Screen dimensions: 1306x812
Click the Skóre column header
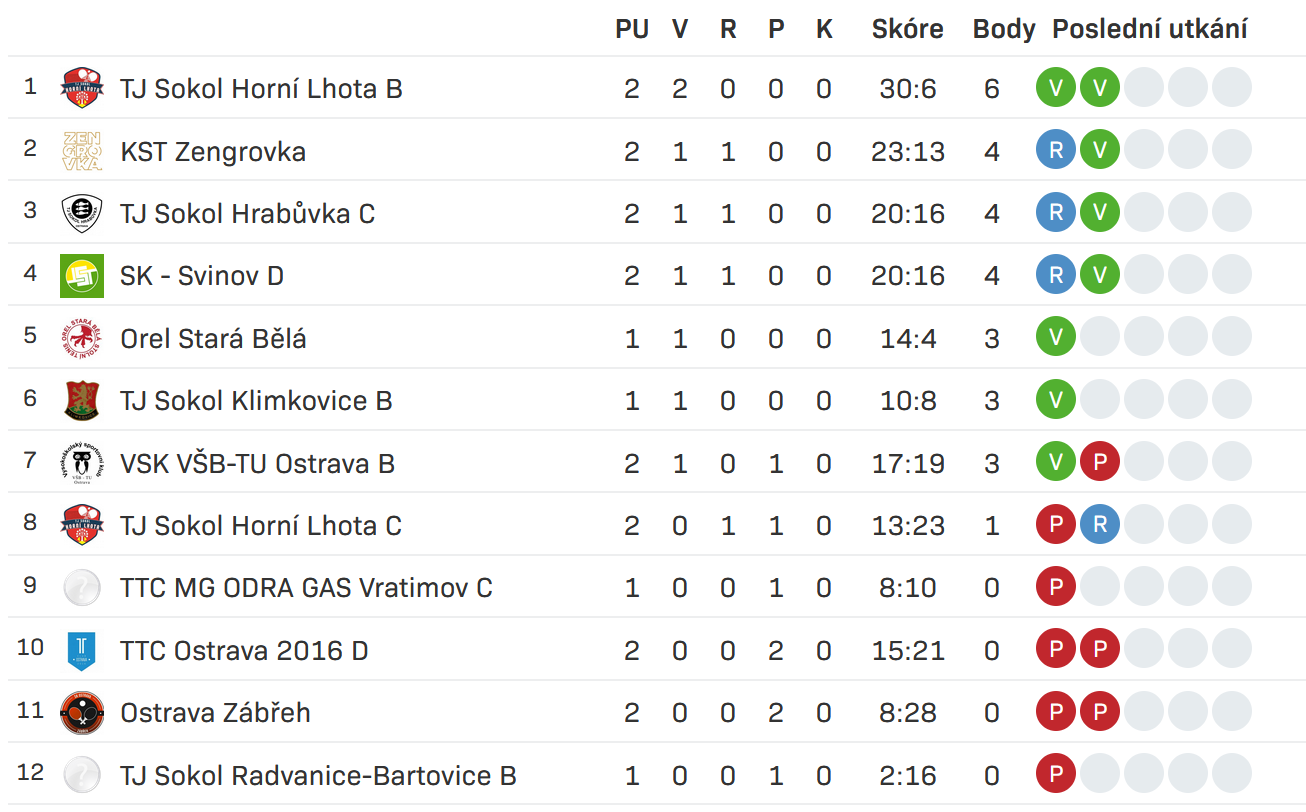pos(907,29)
